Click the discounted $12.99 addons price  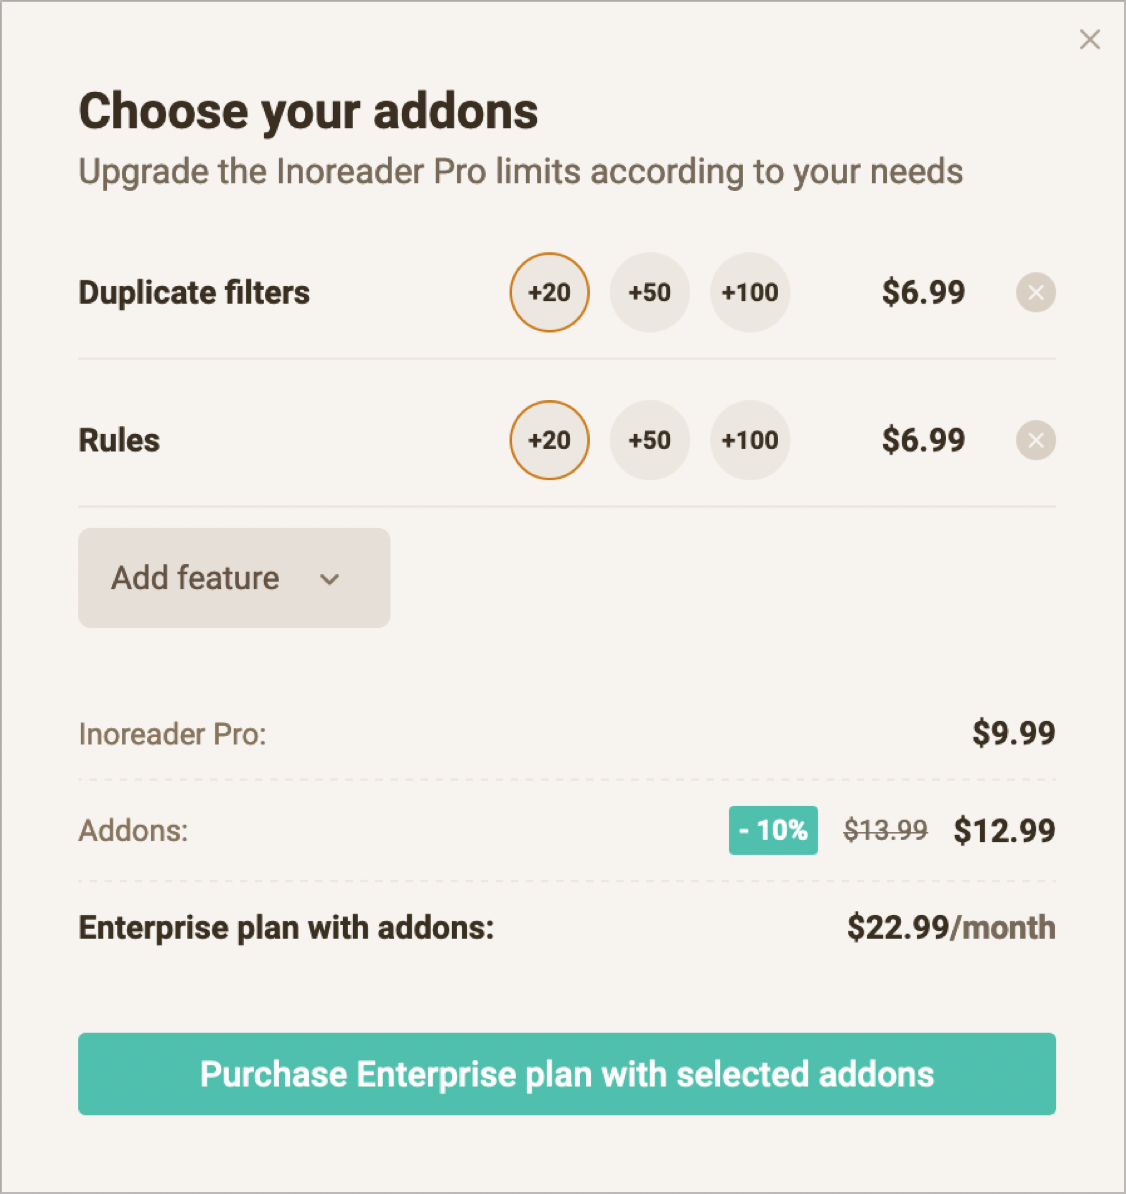click(x=1004, y=830)
